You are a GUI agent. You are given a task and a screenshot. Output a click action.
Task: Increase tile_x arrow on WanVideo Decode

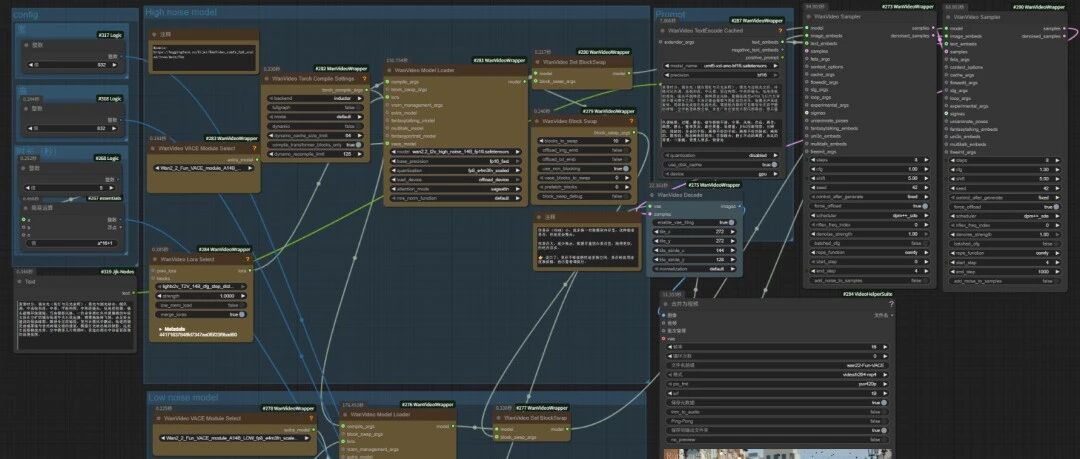tap(734, 232)
